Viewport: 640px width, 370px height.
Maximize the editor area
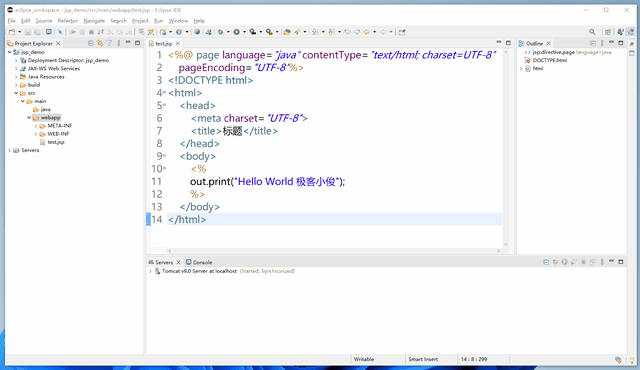click(x=508, y=43)
